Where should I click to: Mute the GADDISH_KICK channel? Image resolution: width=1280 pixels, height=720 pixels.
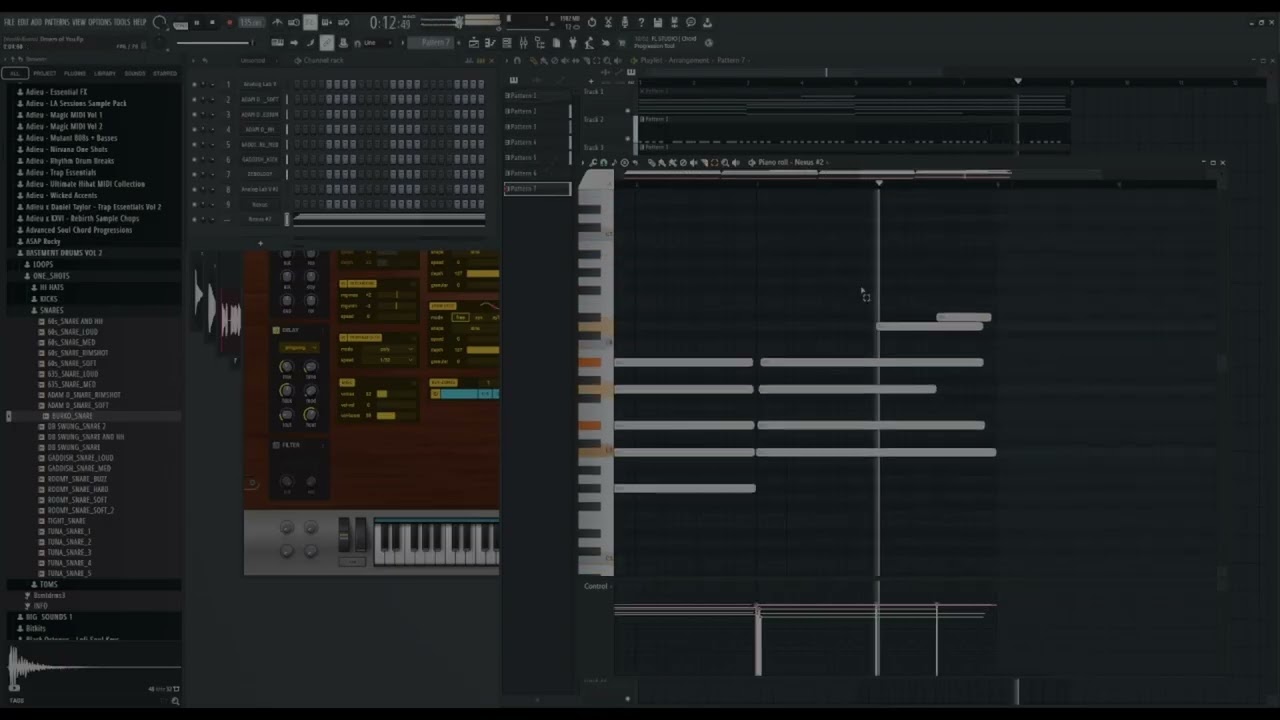click(194, 159)
